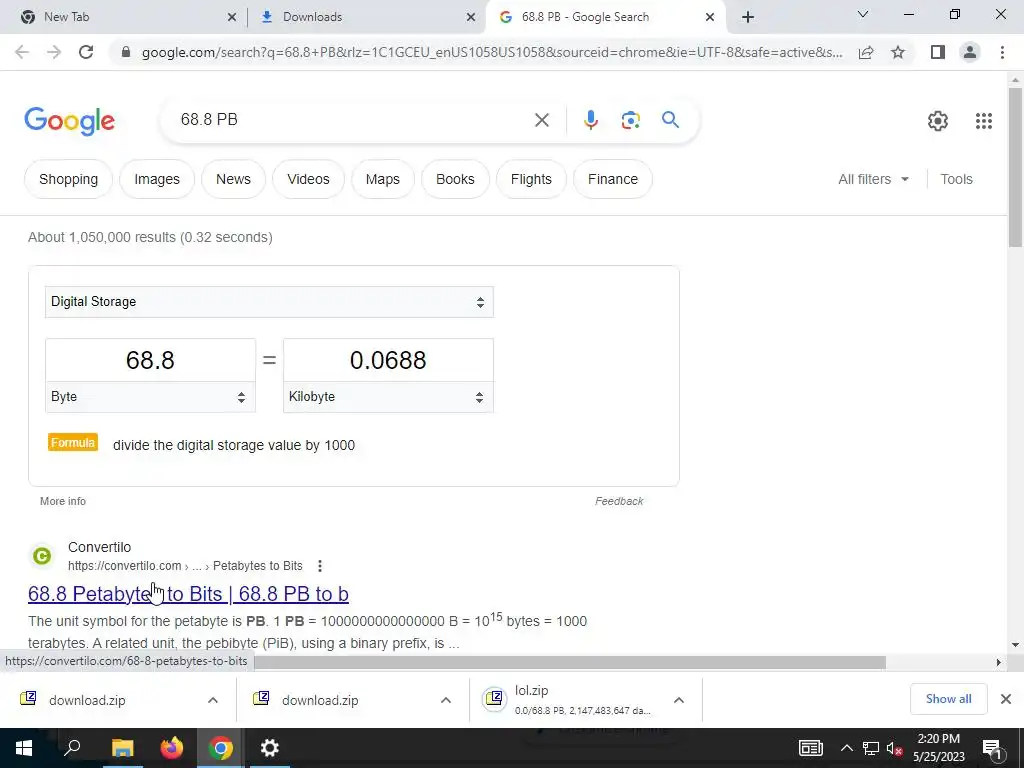Edit the 0.0688 result input field

coord(388,360)
